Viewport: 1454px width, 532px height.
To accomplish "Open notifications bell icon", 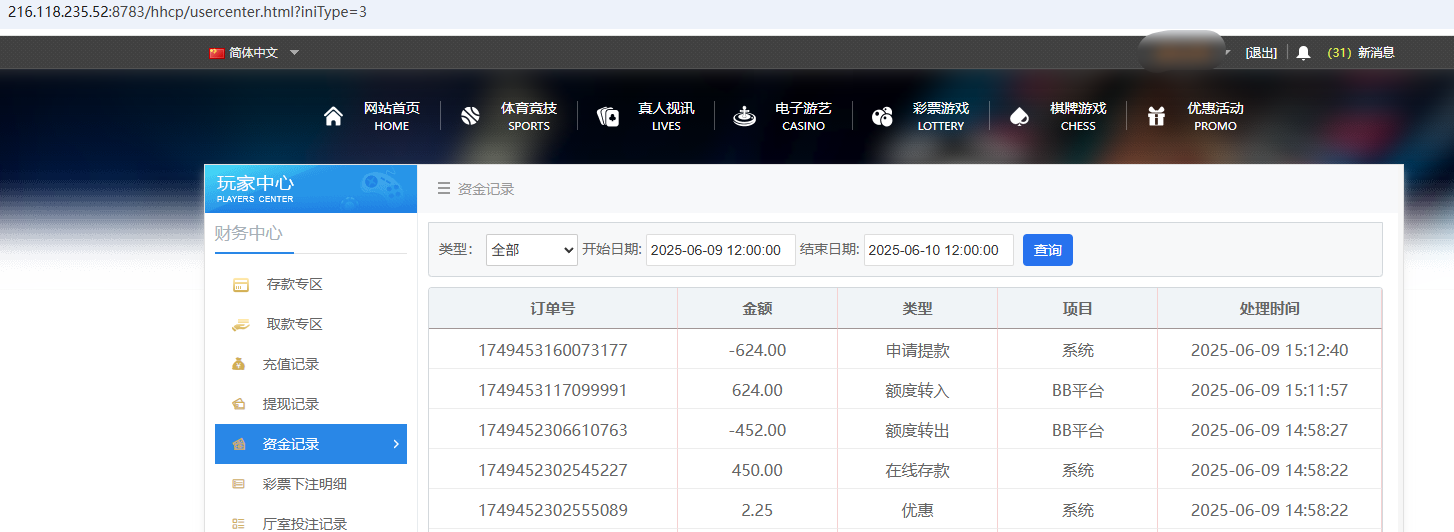I will 1303,53.
